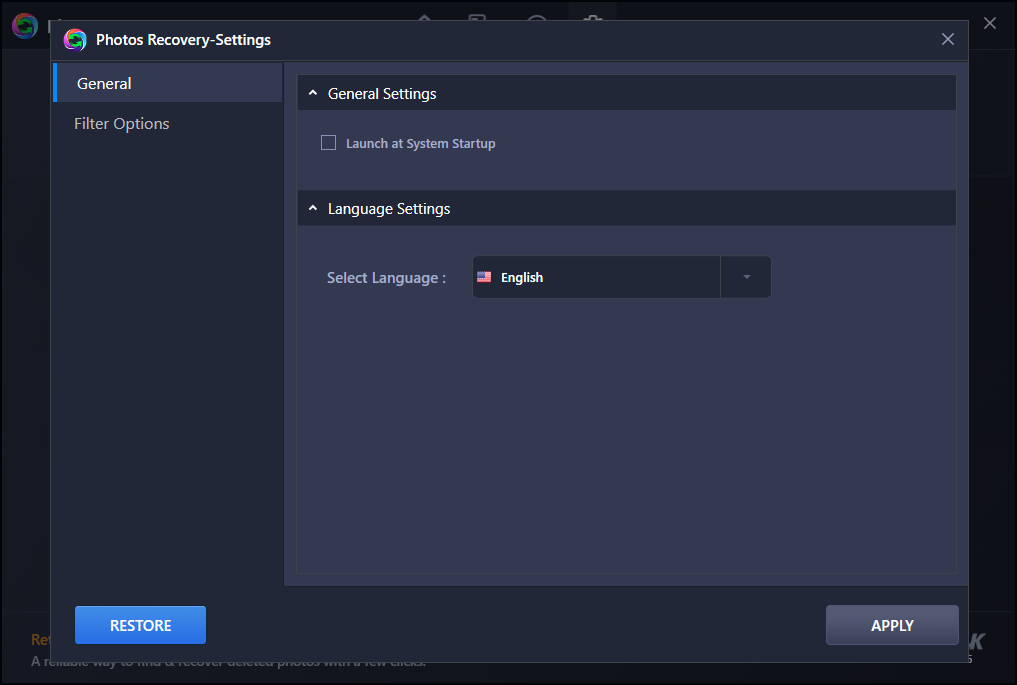Click the Launch at System Startup label
Viewport: 1017px width, 685px height.
pyautogui.click(x=420, y=144)
